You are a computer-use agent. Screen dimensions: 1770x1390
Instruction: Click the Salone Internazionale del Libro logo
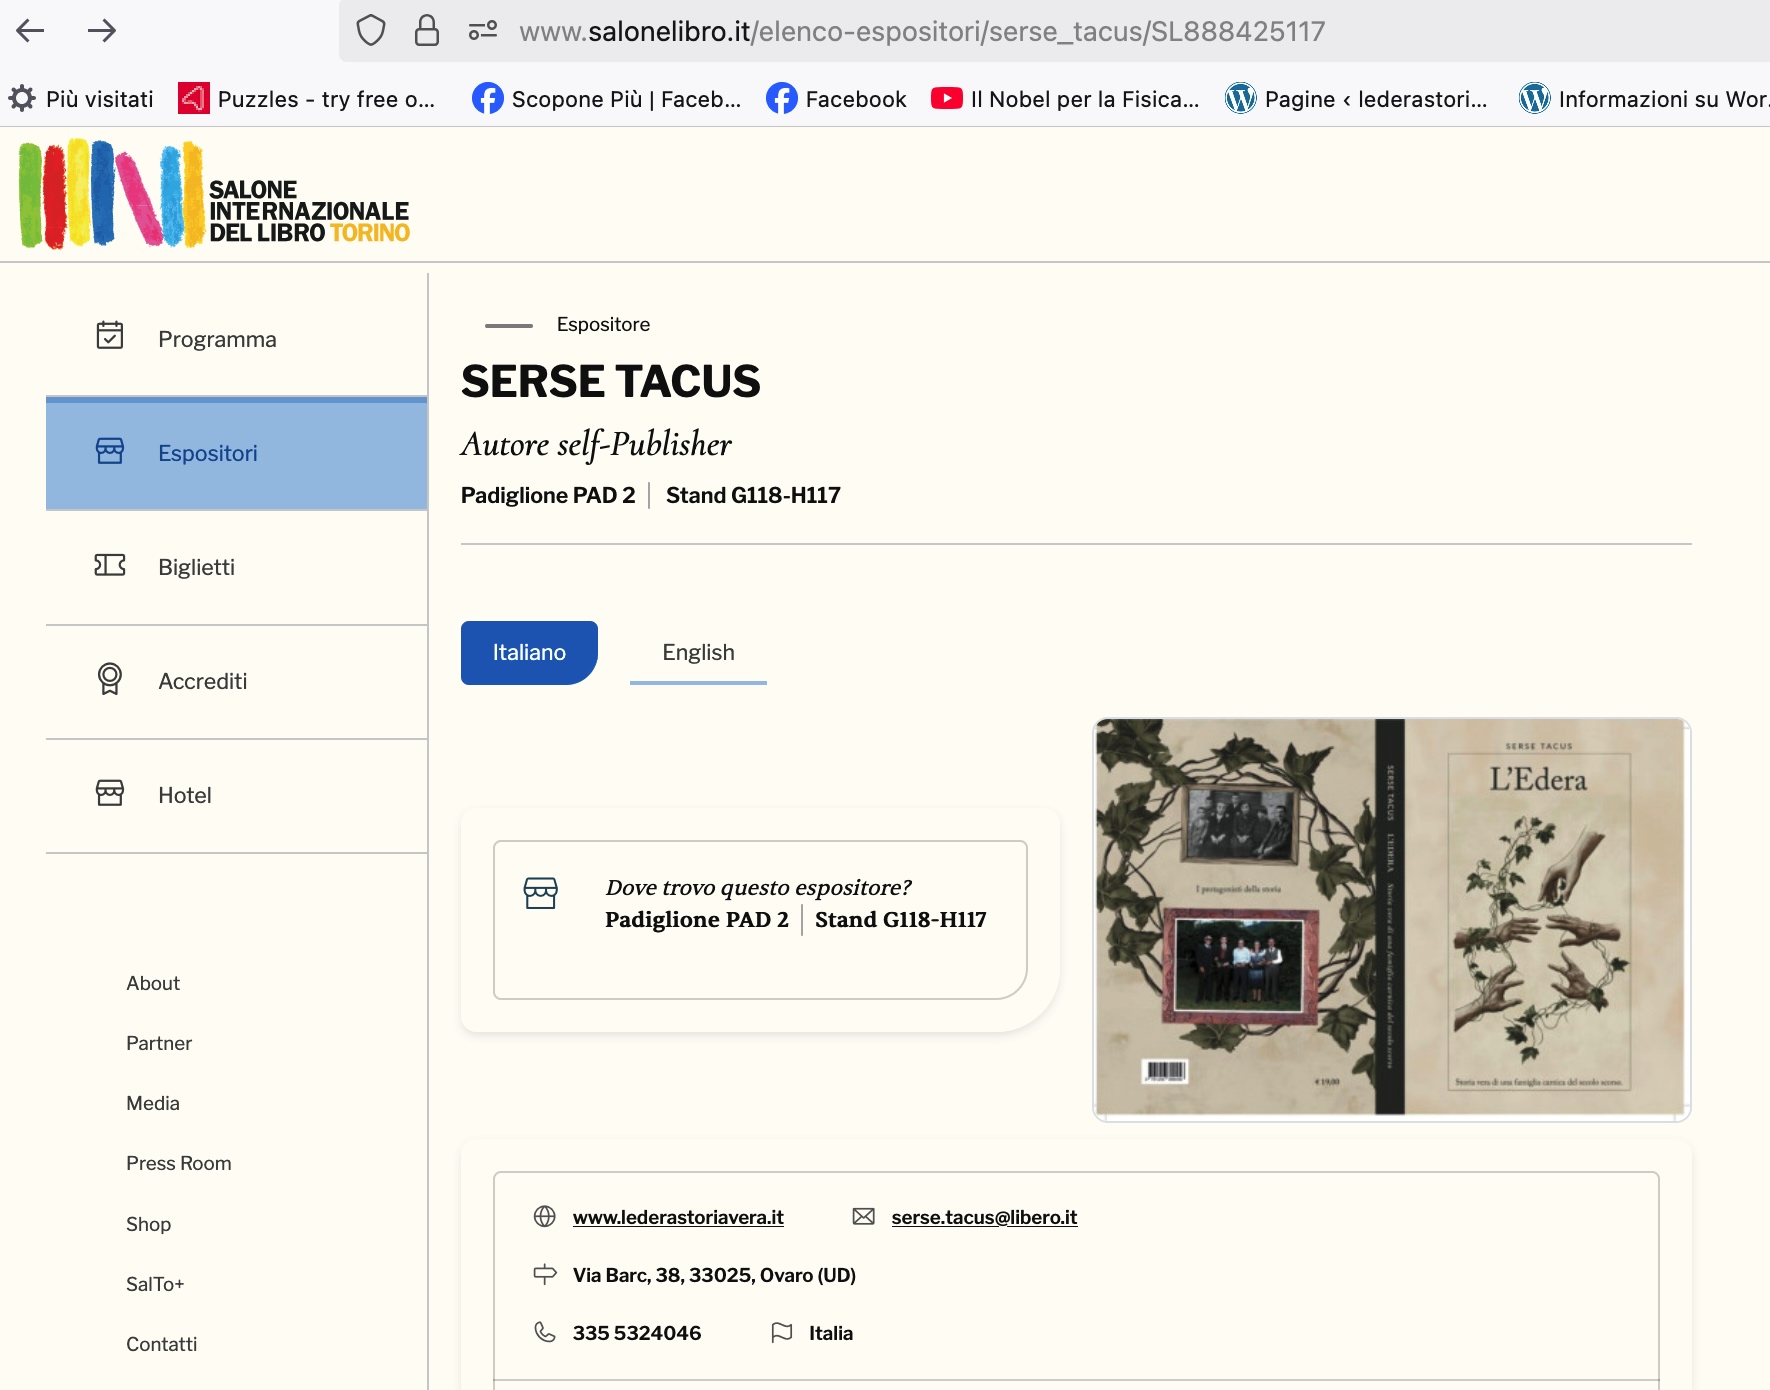214,194
